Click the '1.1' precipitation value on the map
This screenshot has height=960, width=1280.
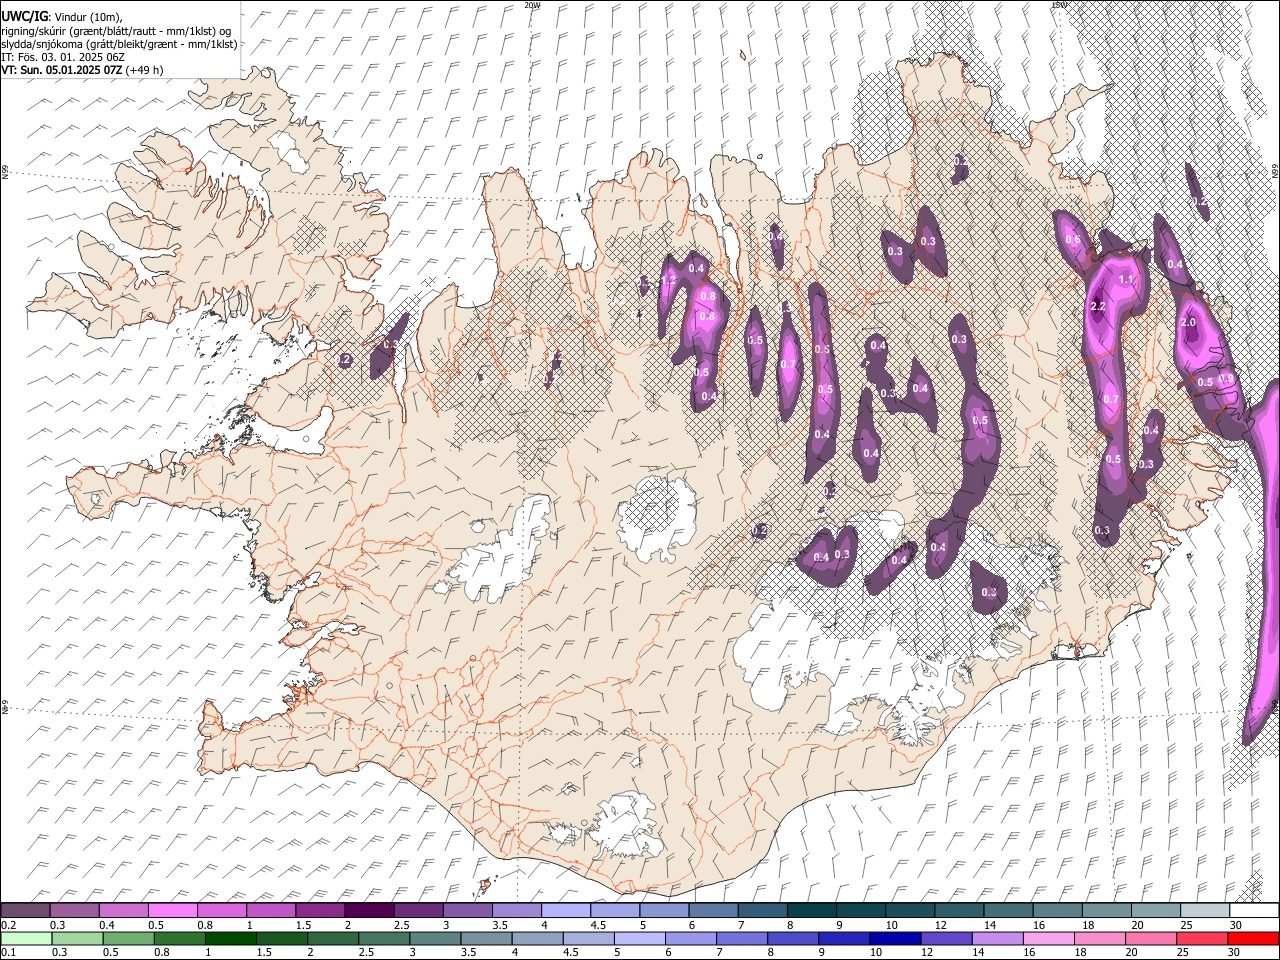1127,280
